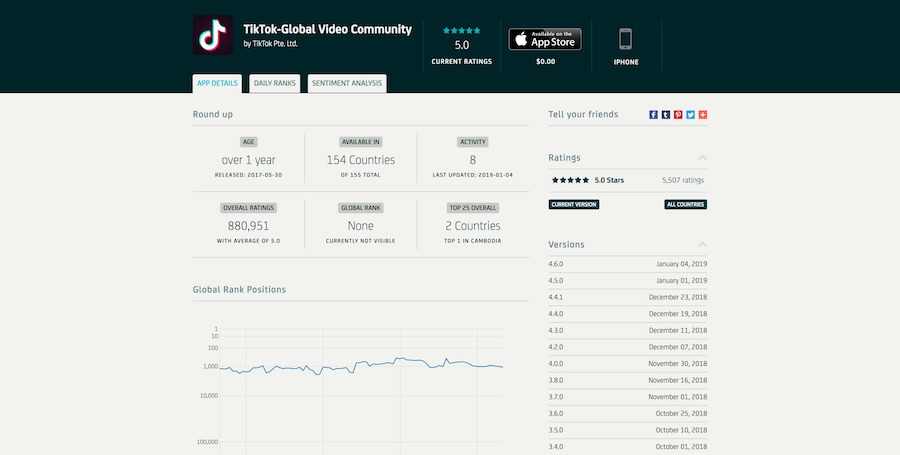Share on Tumblr
900x455 pixels.
[x=666, y=115]
